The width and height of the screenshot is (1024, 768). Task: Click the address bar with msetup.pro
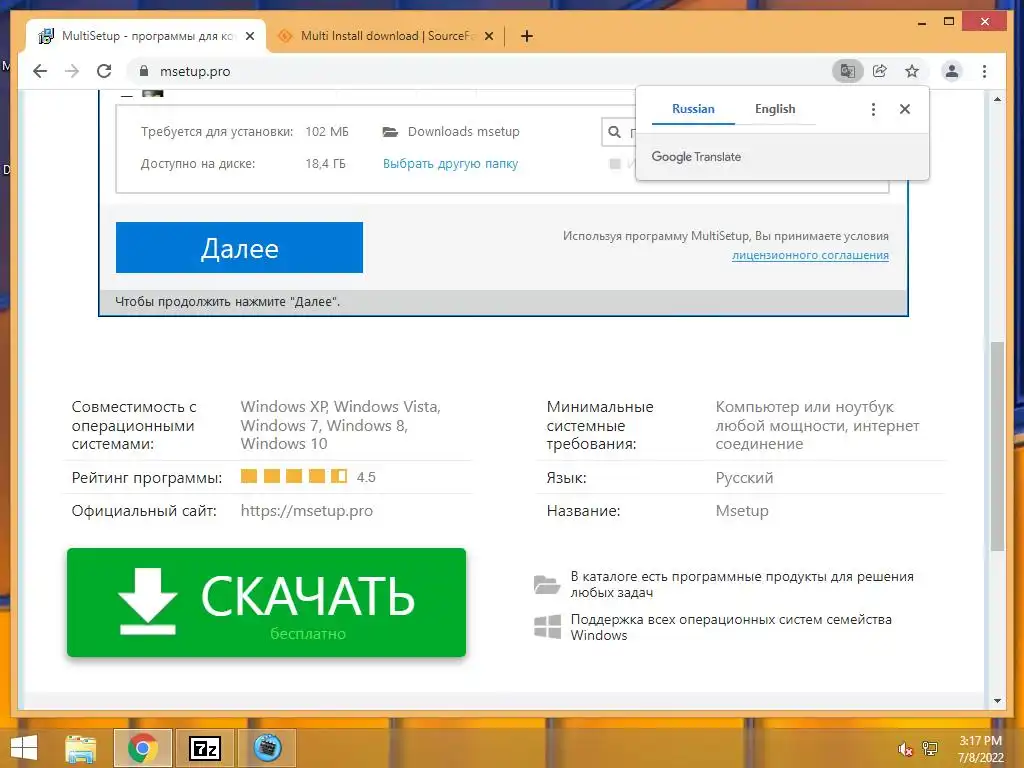tap(477, 71)
